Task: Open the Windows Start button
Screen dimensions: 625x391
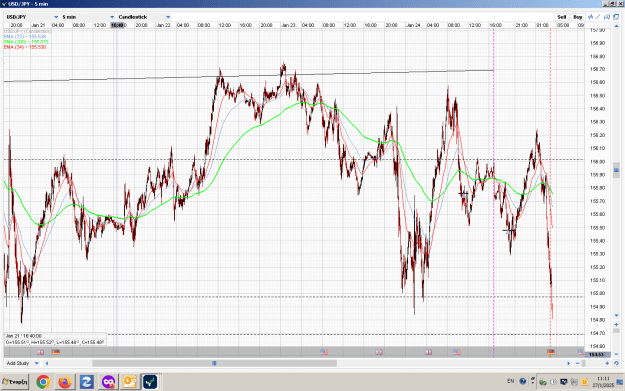Action: tap(15, 382)
